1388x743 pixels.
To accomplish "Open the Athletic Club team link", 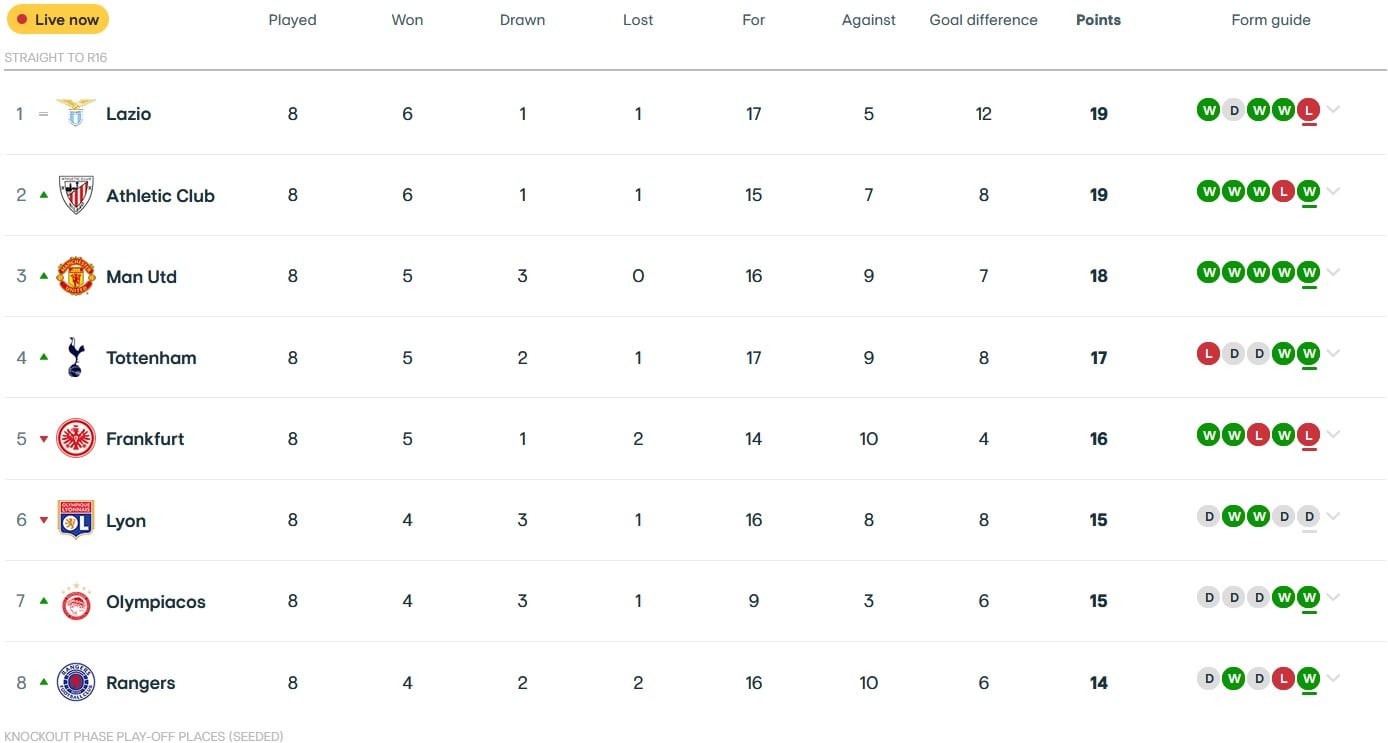I will 160,196.
